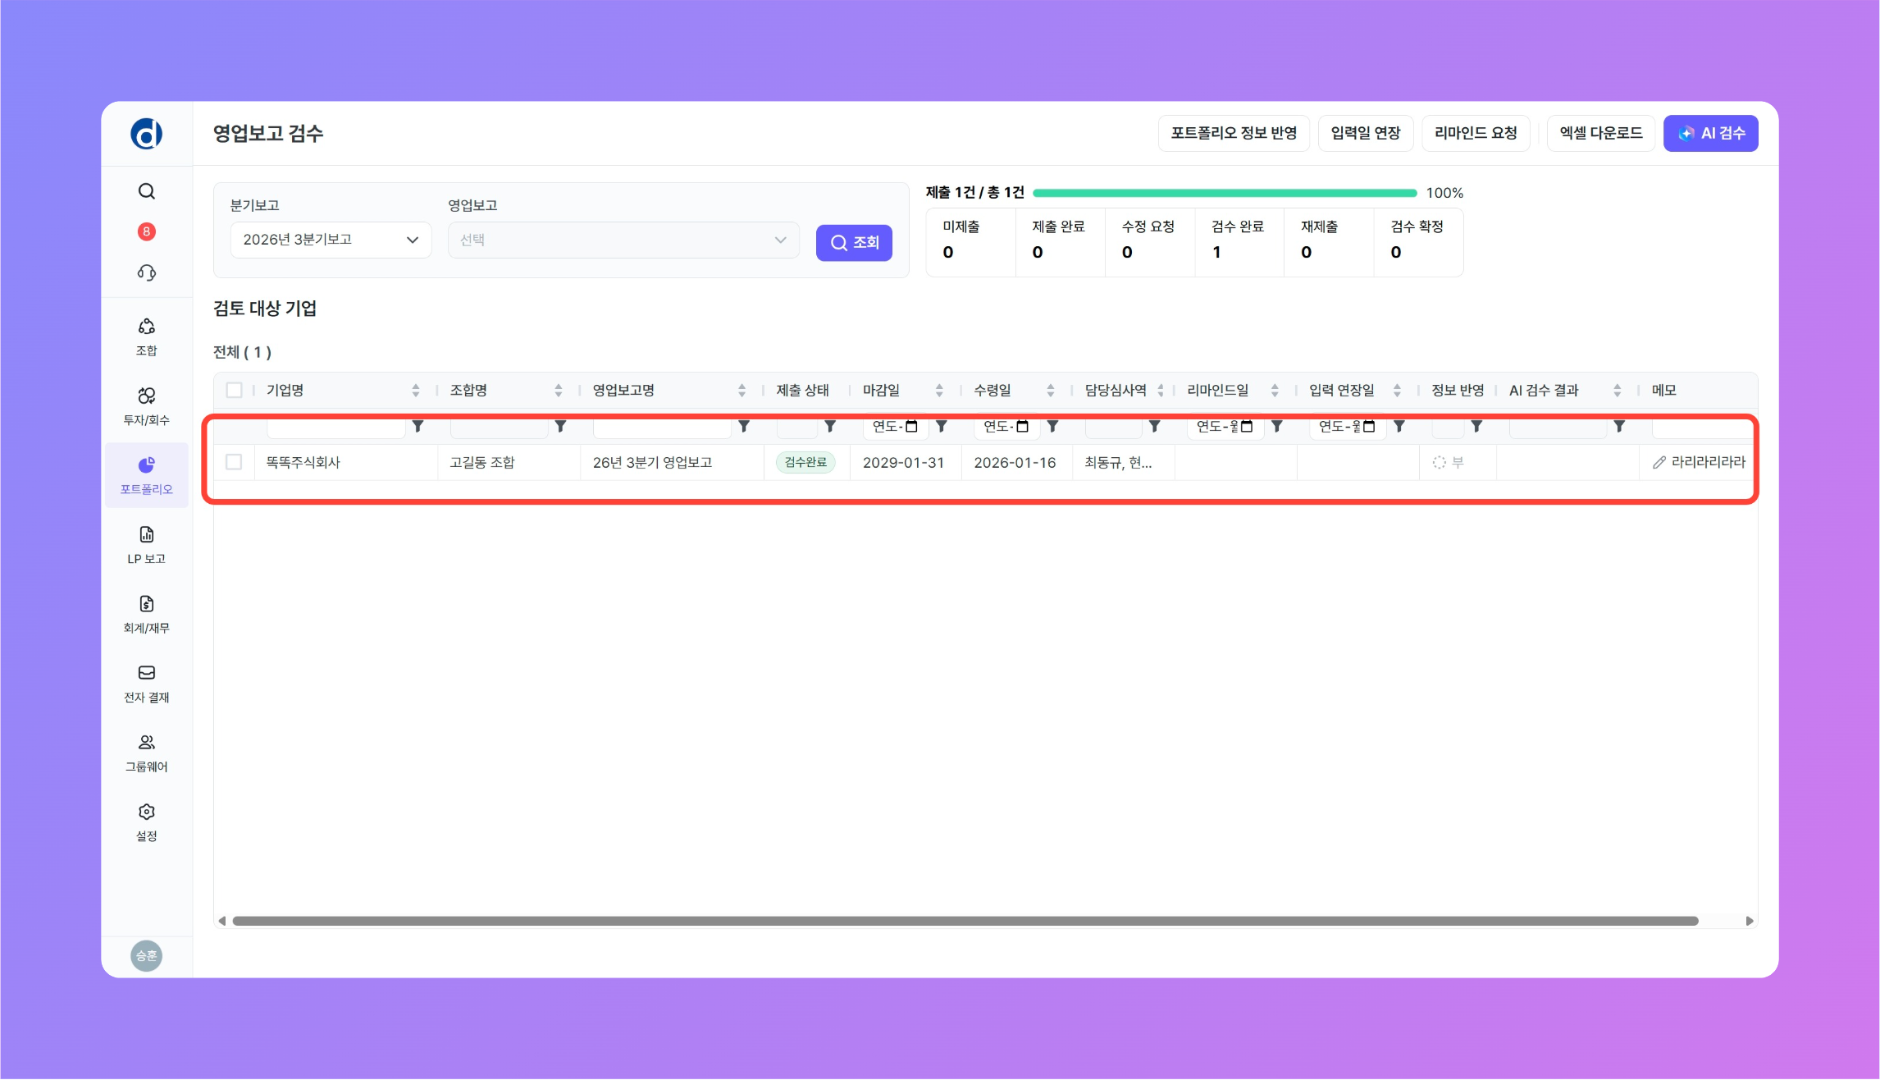Click the 검수완료 status badge
Image resolution: width=1880 pixels, height=1080 pixels.
(806, 462)
